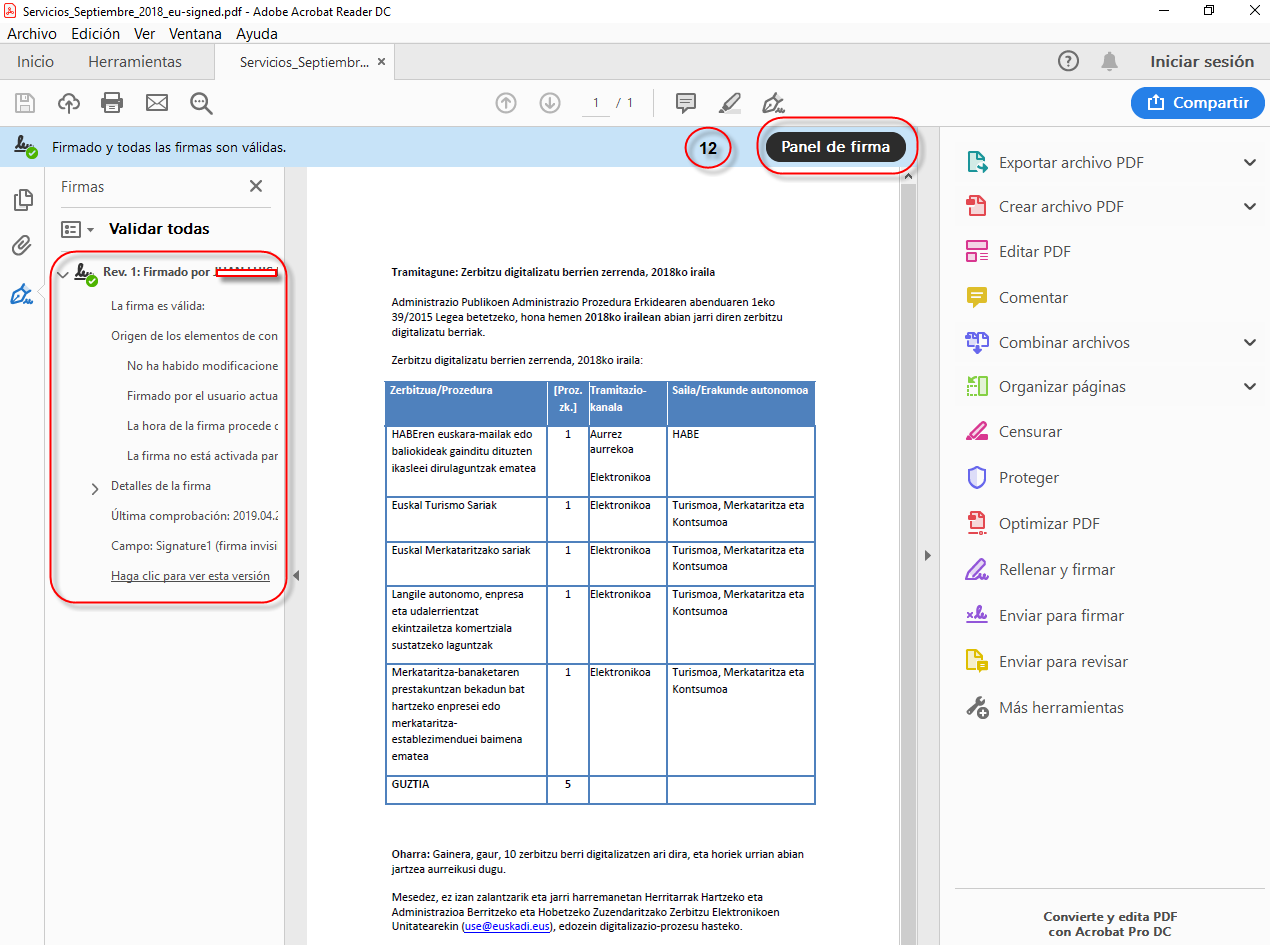Screen dimensions: 1270x945
Task: Switch to the Herramientas tab
Action: click(x=135, y=62)
